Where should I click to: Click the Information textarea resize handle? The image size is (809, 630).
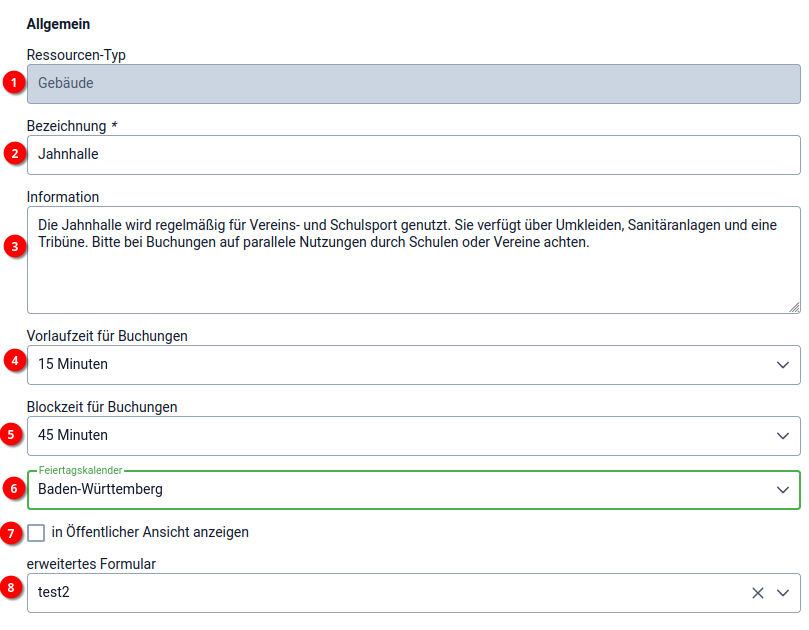(795, 308)
